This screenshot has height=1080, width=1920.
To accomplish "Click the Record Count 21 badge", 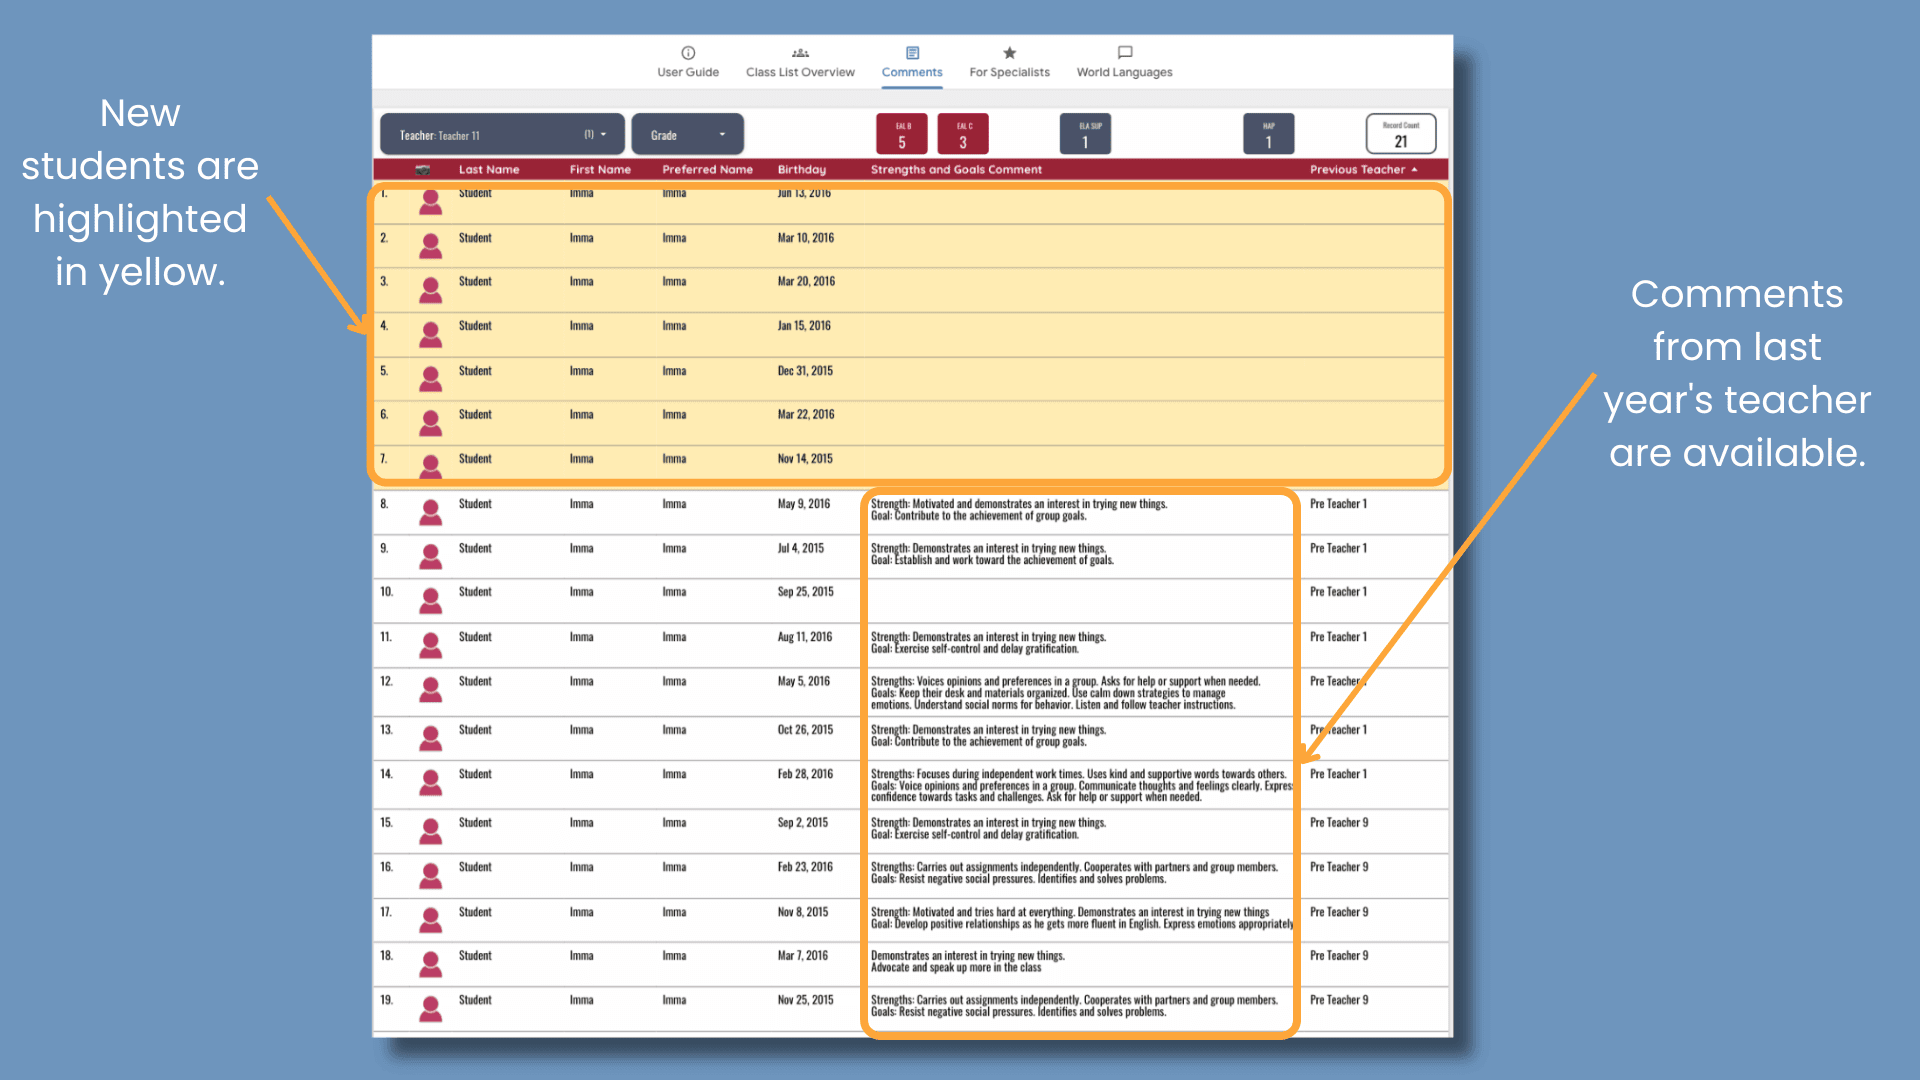I will point(1400,133).
